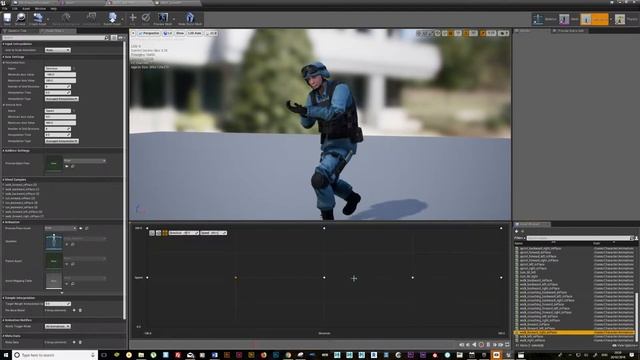Image resolution: width=640 pixels, height=360 pixels.
Task: Collapse the Input Interpolation section
Action: click(x=4, y=44)
